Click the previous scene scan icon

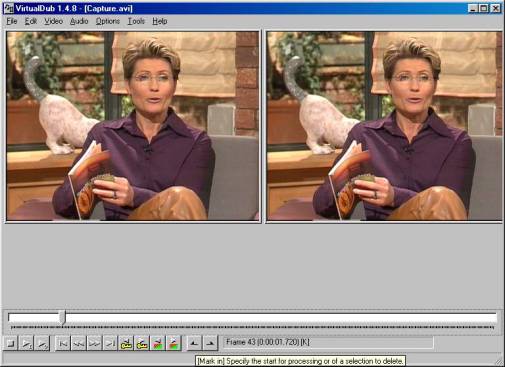(158, 343)
